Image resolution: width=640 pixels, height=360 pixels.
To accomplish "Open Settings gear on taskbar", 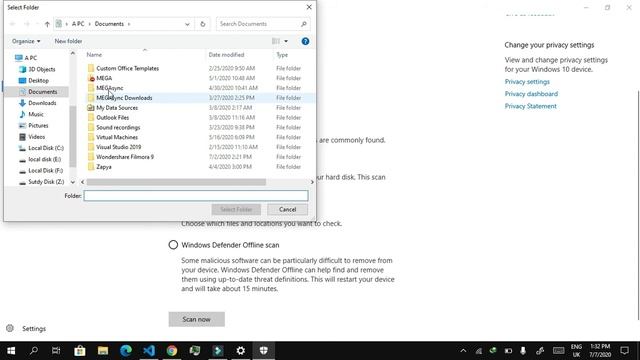I will [x=241, y=351].
